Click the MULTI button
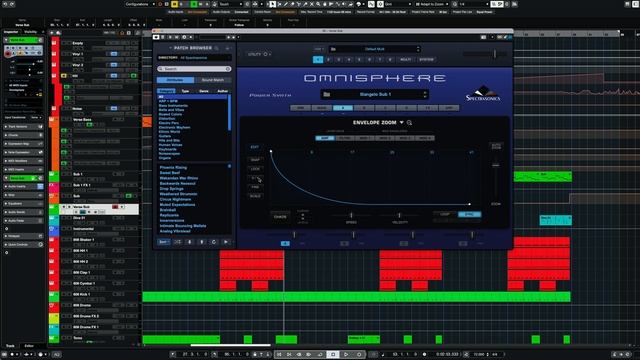This screenshot has height=360, width=640. tap(405, 60)
